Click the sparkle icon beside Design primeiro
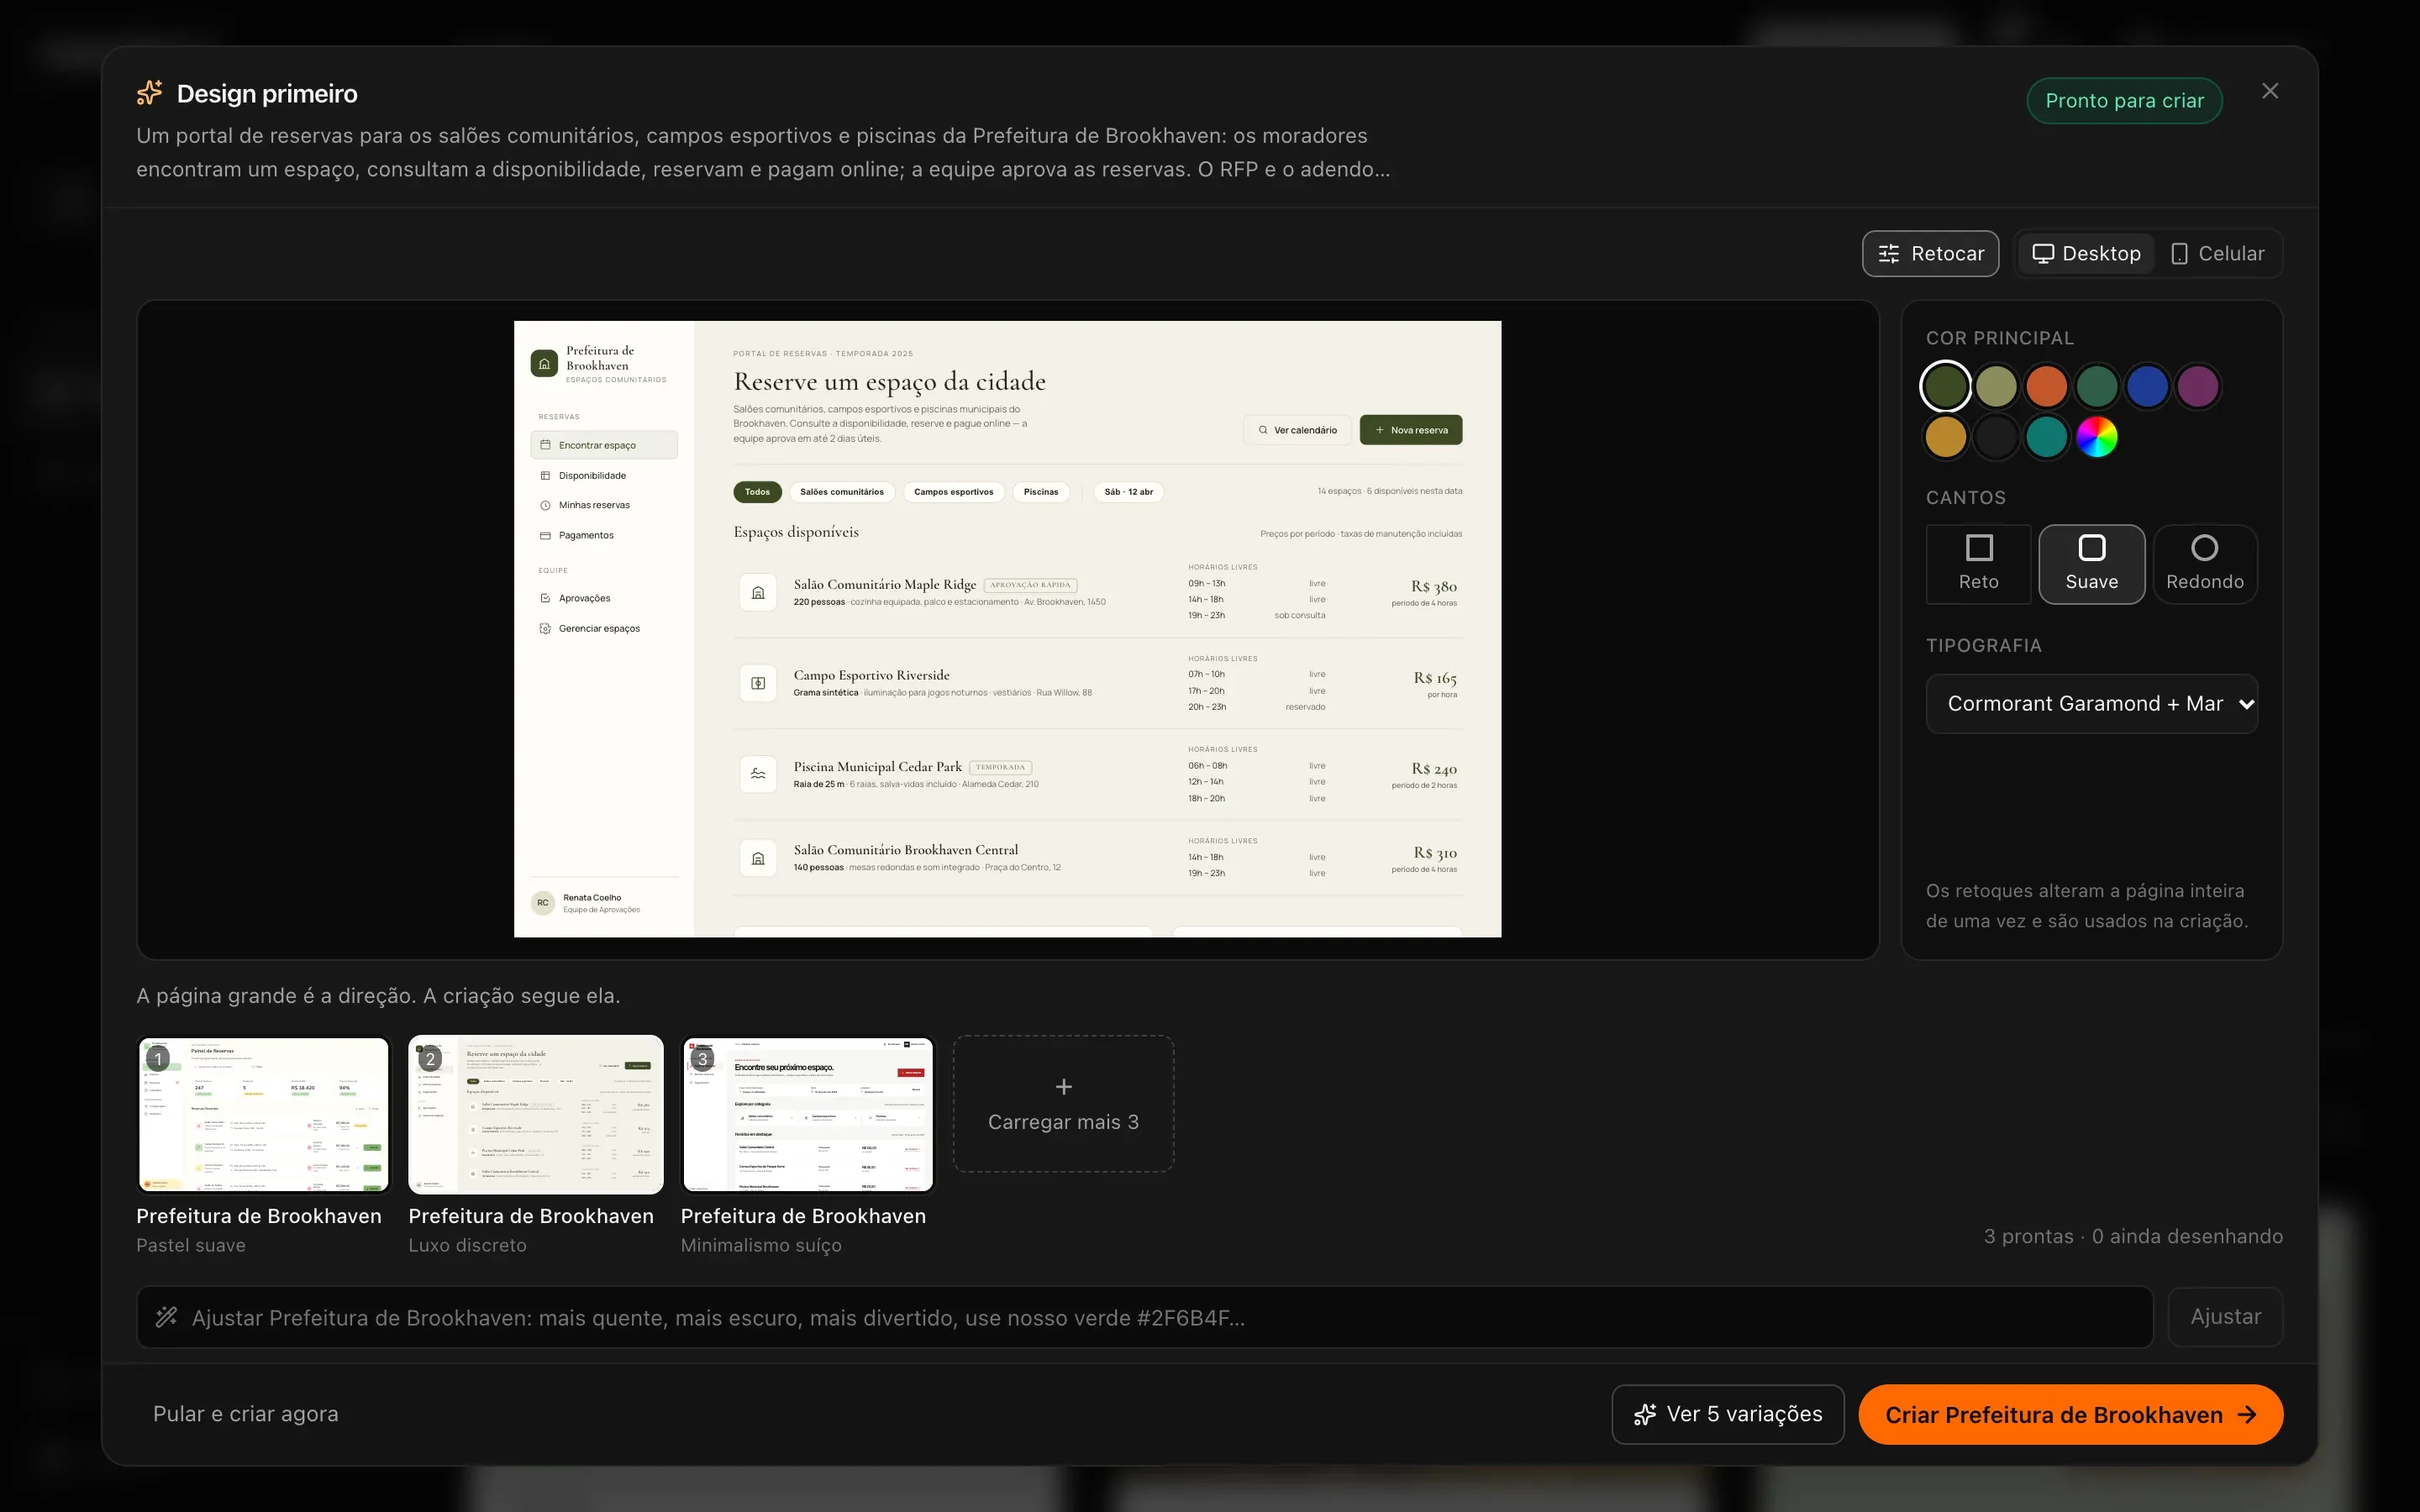The image size is (2420, 1512). click(149, 93)
